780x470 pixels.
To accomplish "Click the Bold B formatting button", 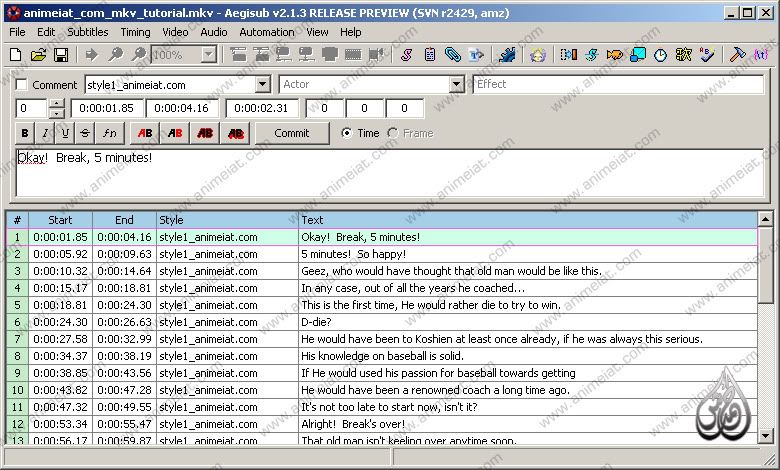I will [25, 133].
